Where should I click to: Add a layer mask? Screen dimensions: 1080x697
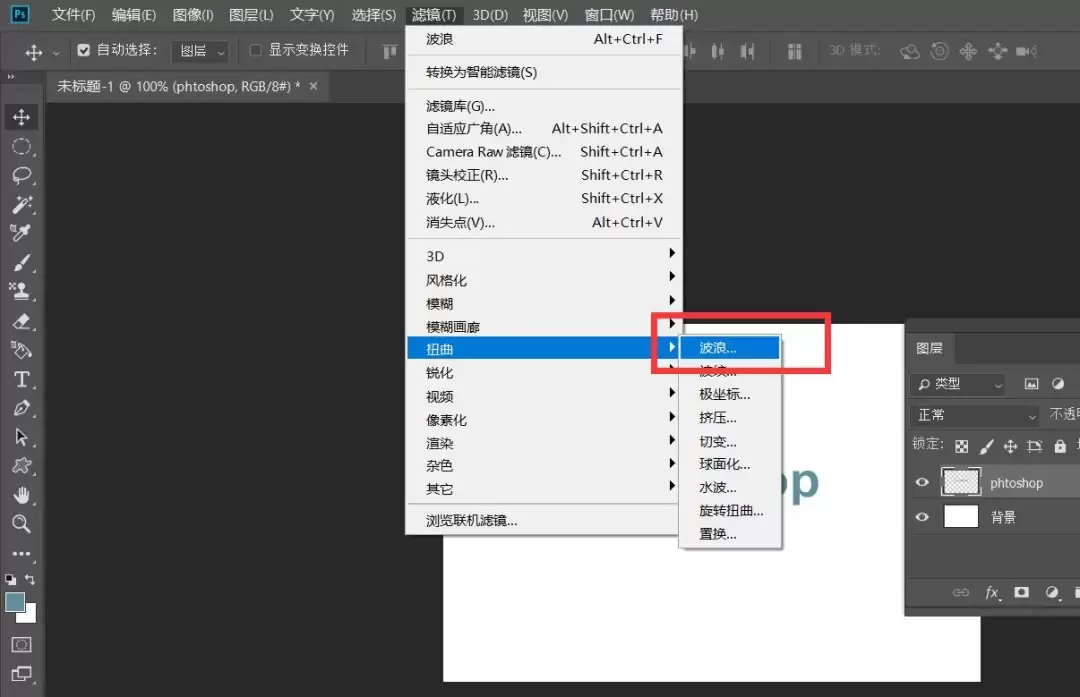click(x=1021, y=592)
